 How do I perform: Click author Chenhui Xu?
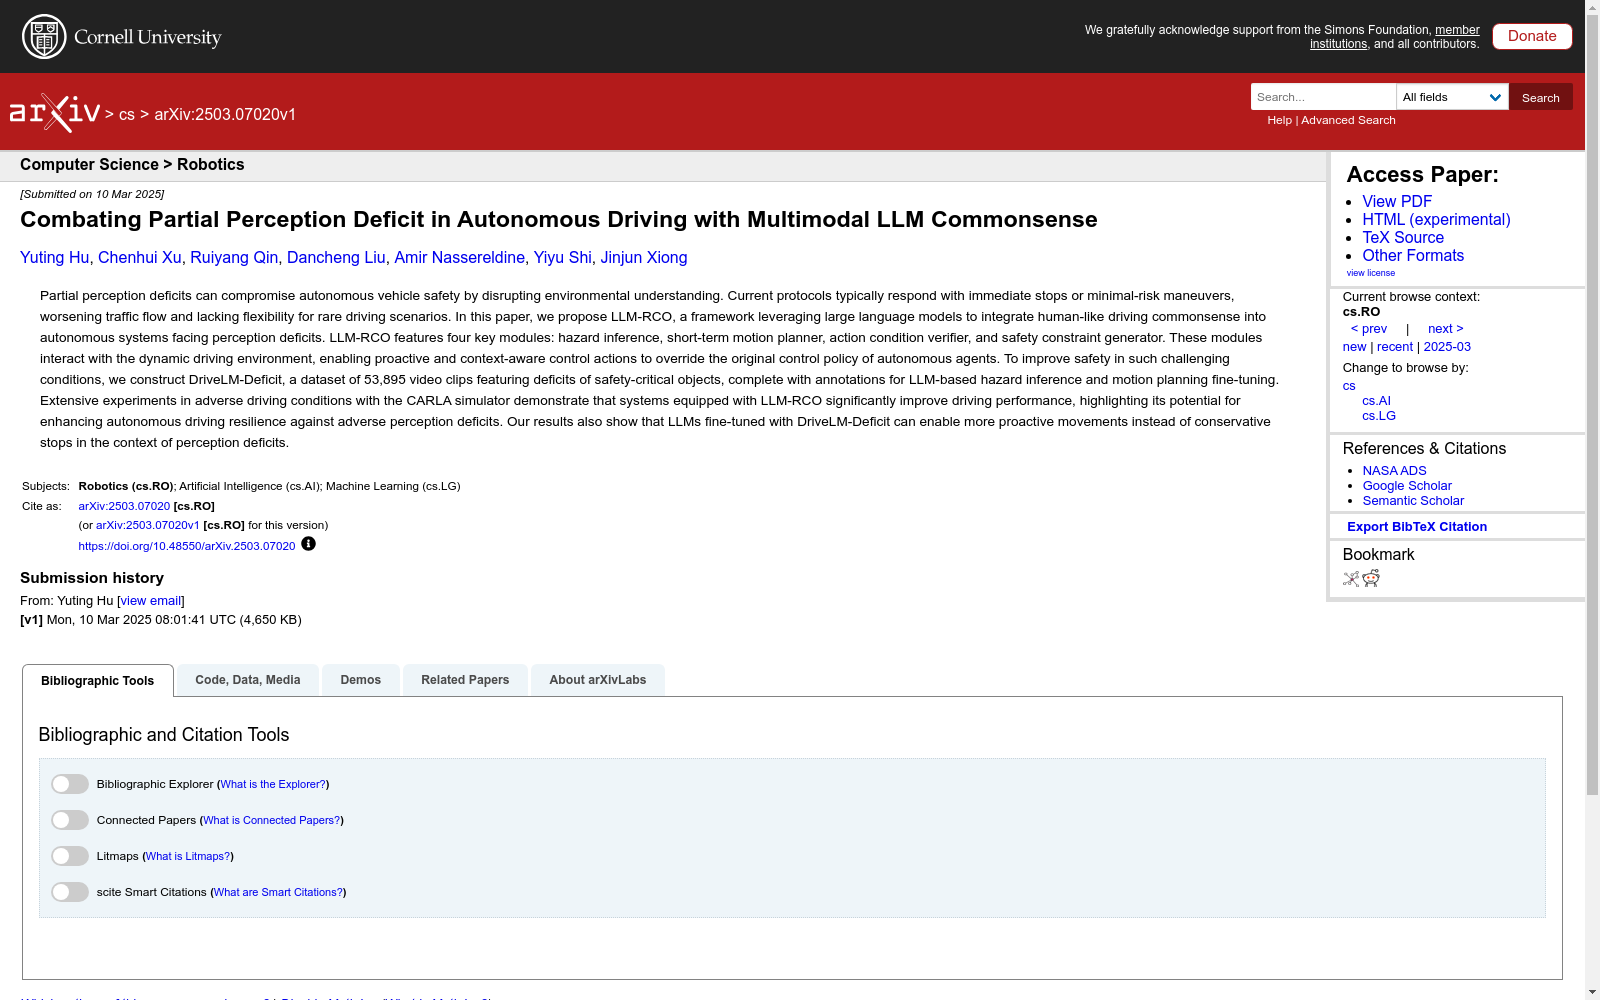[140, 258]
